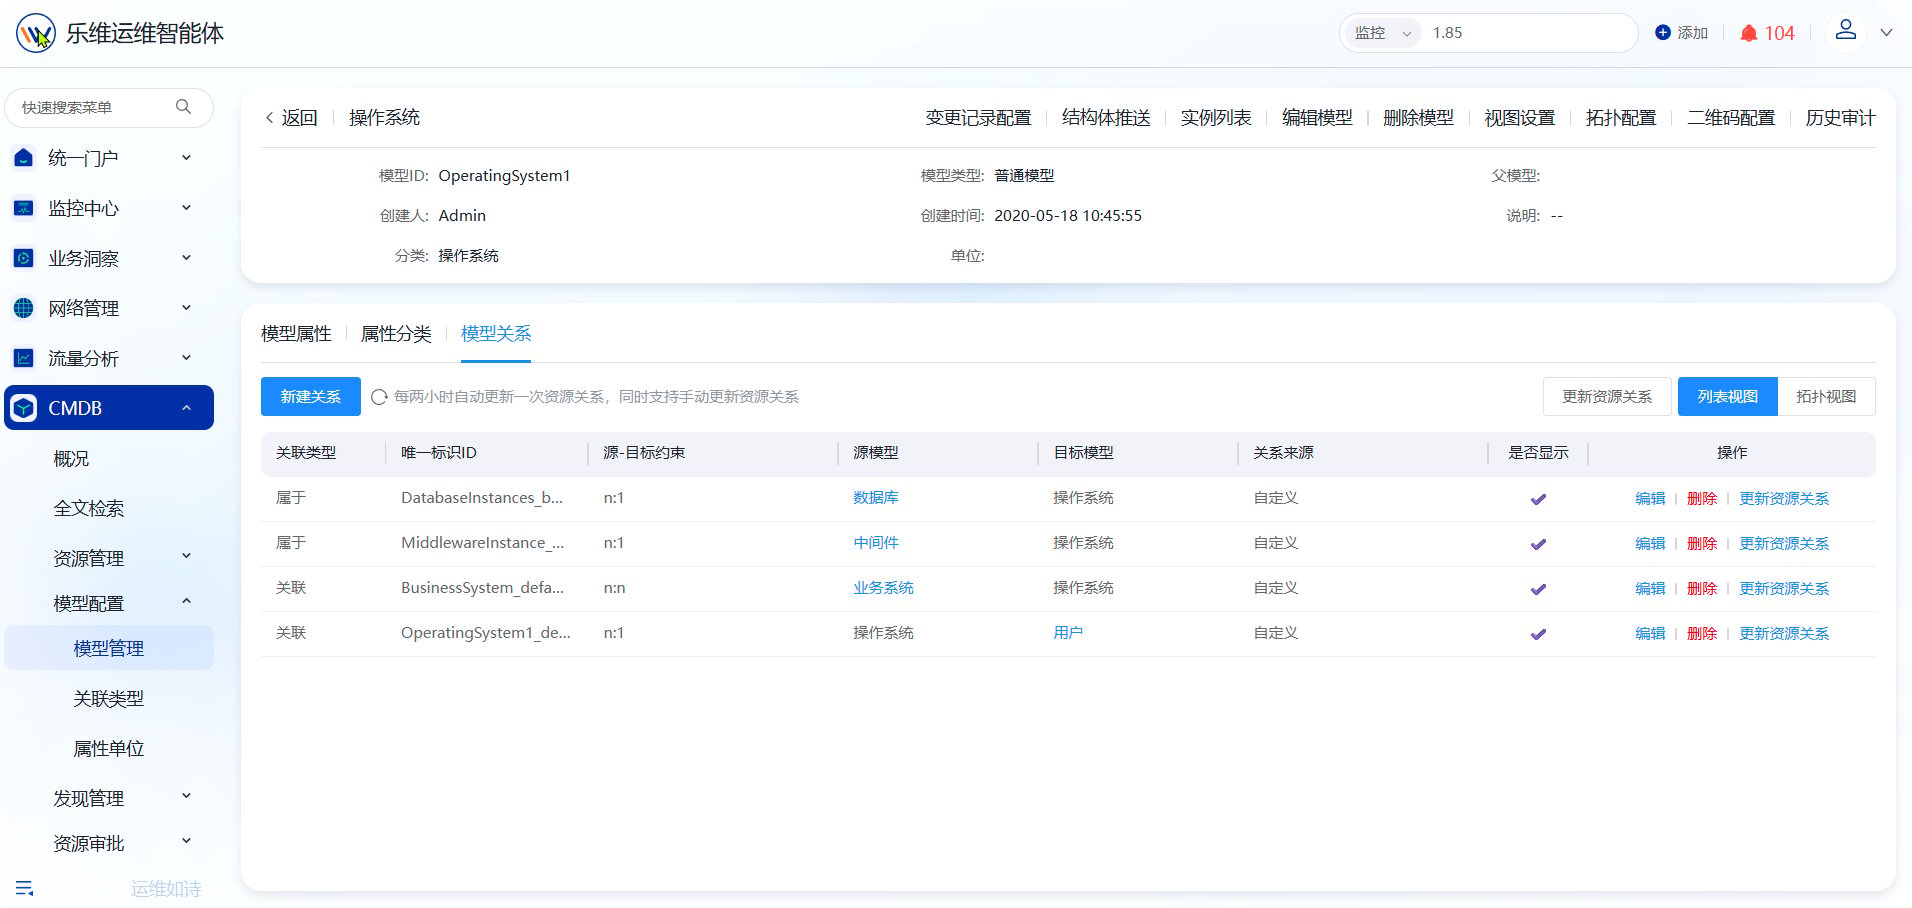Open 结构体推送 in the header toolbar
1912x908 pixels.
pos(1106,118)
